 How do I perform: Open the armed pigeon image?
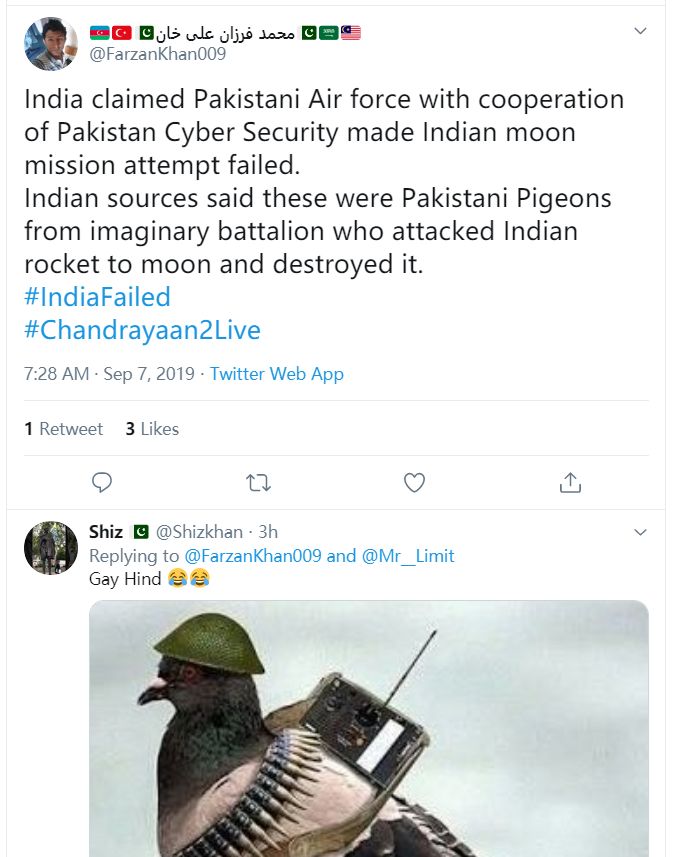[368, 728]
